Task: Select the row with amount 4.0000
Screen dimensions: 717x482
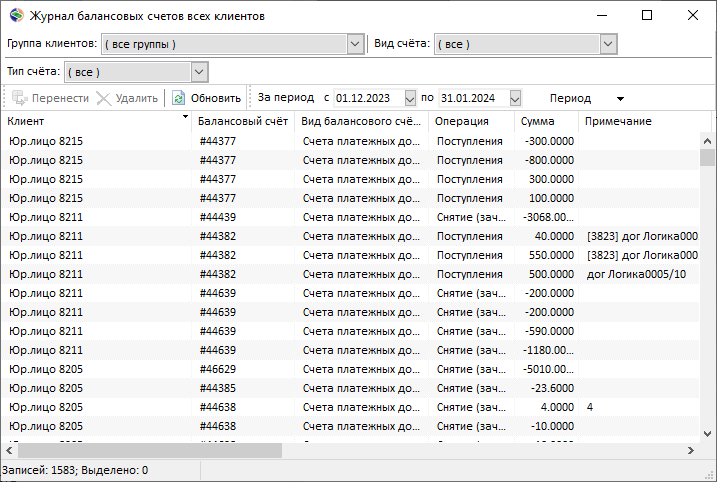Action: pos(350,407)
